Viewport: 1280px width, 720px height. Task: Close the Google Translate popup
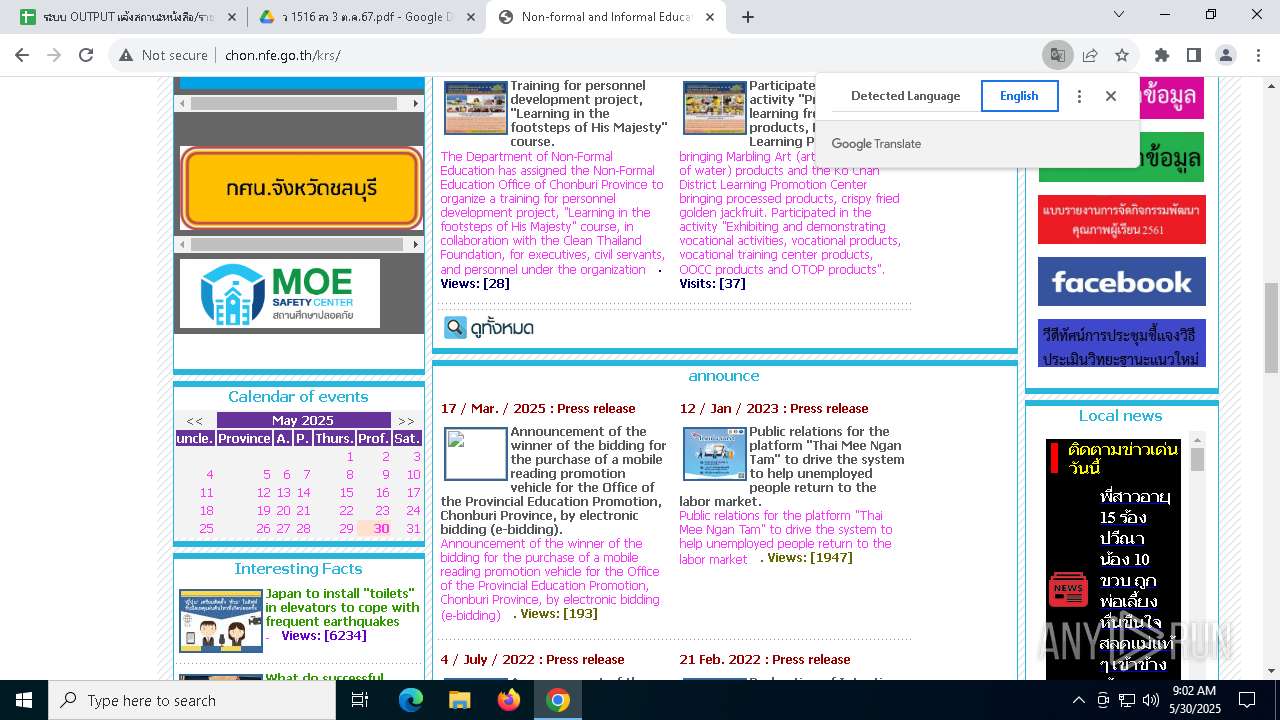click(1110, 96)
